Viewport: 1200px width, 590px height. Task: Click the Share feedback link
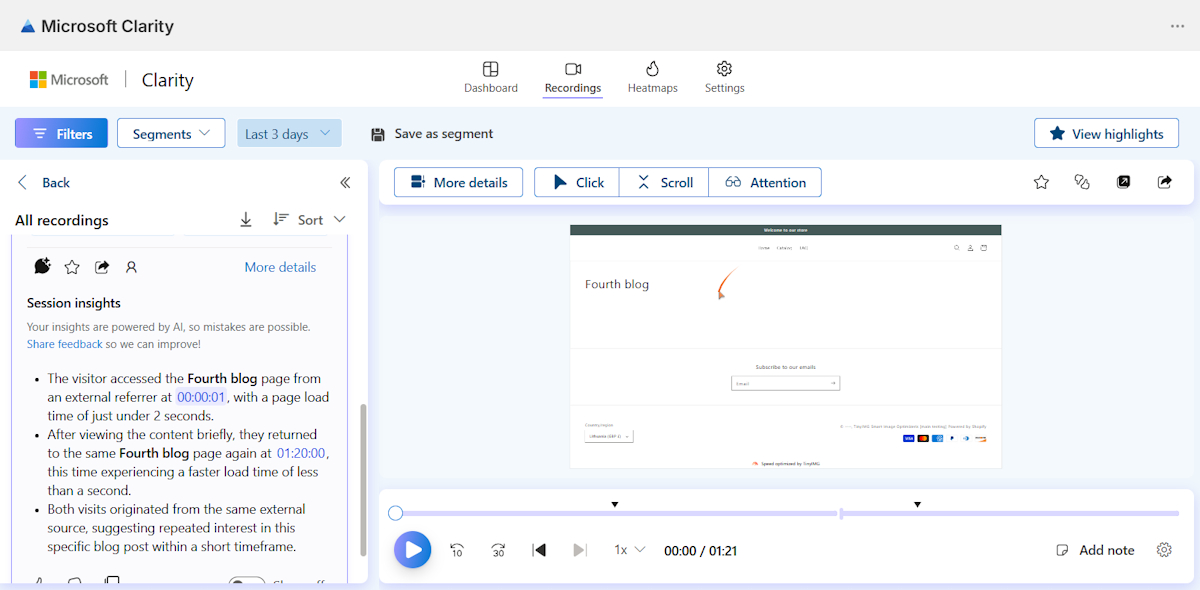point(64,343)
